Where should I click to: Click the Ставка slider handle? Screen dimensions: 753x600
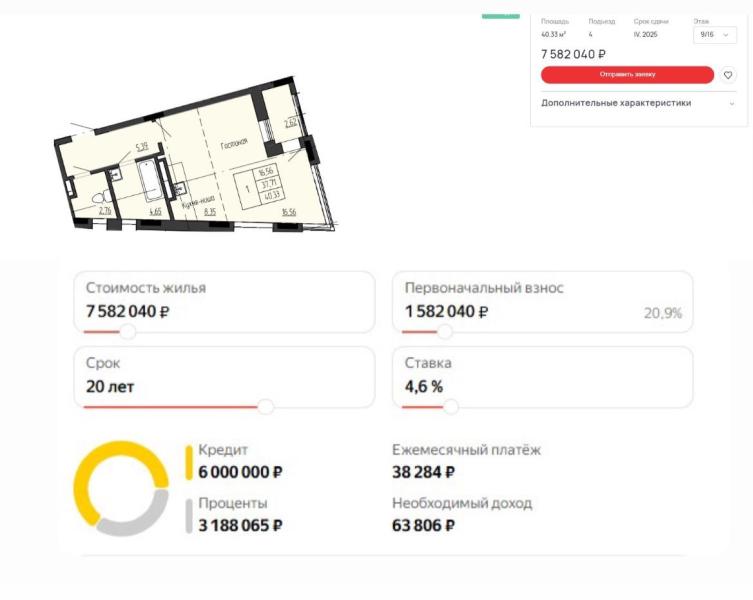pos(450,407)
